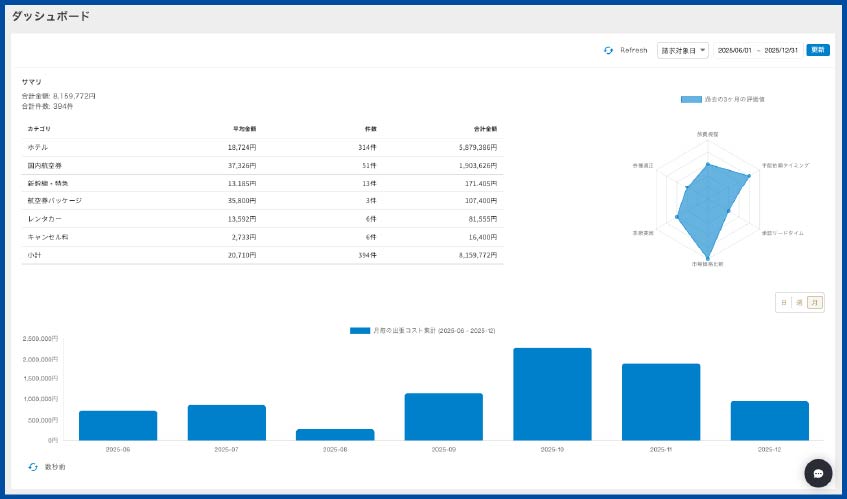Click the Refresh icon at top right
This screenshot has height=499, width=847.
pos(608,50)
